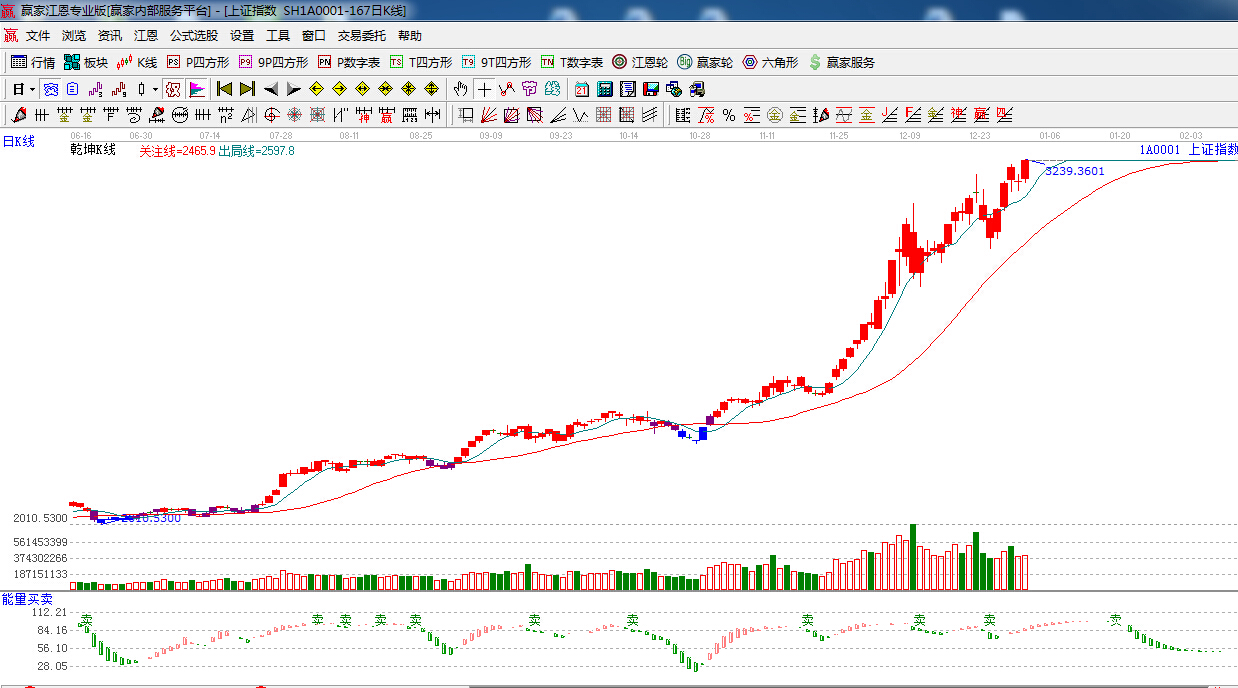The width and height of the screenshot is (1238, 688).
Task: Click the calendar icon showing 21
Action: tap(581, 89)
